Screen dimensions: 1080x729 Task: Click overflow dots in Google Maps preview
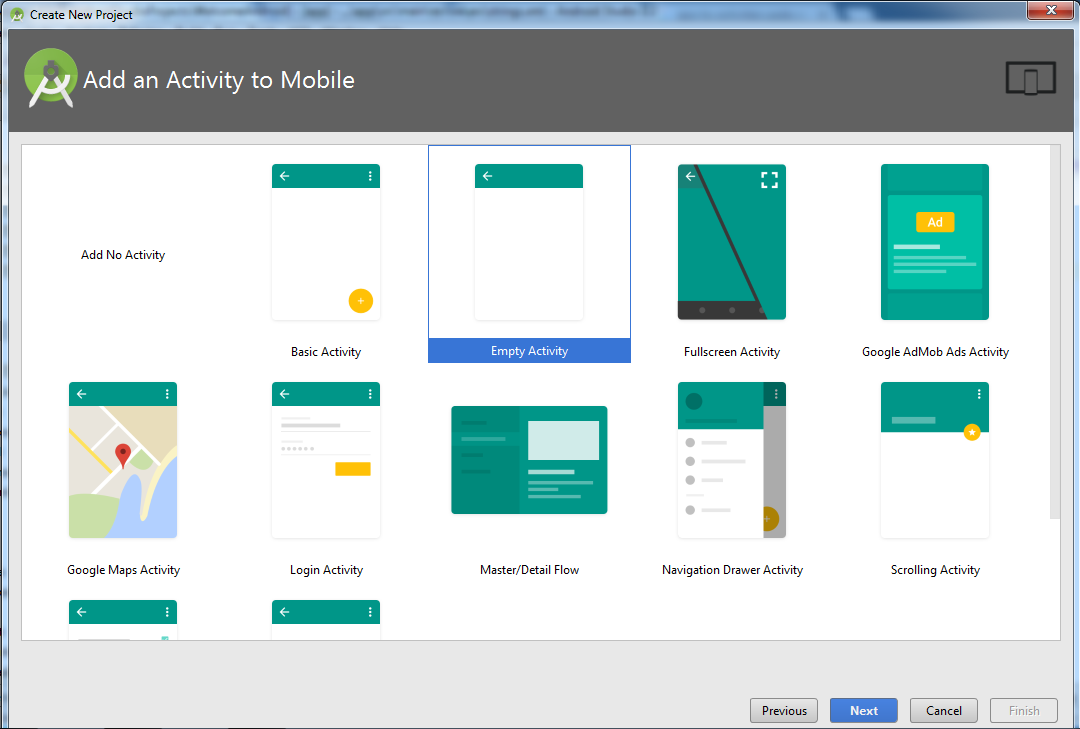click(167, 394)
